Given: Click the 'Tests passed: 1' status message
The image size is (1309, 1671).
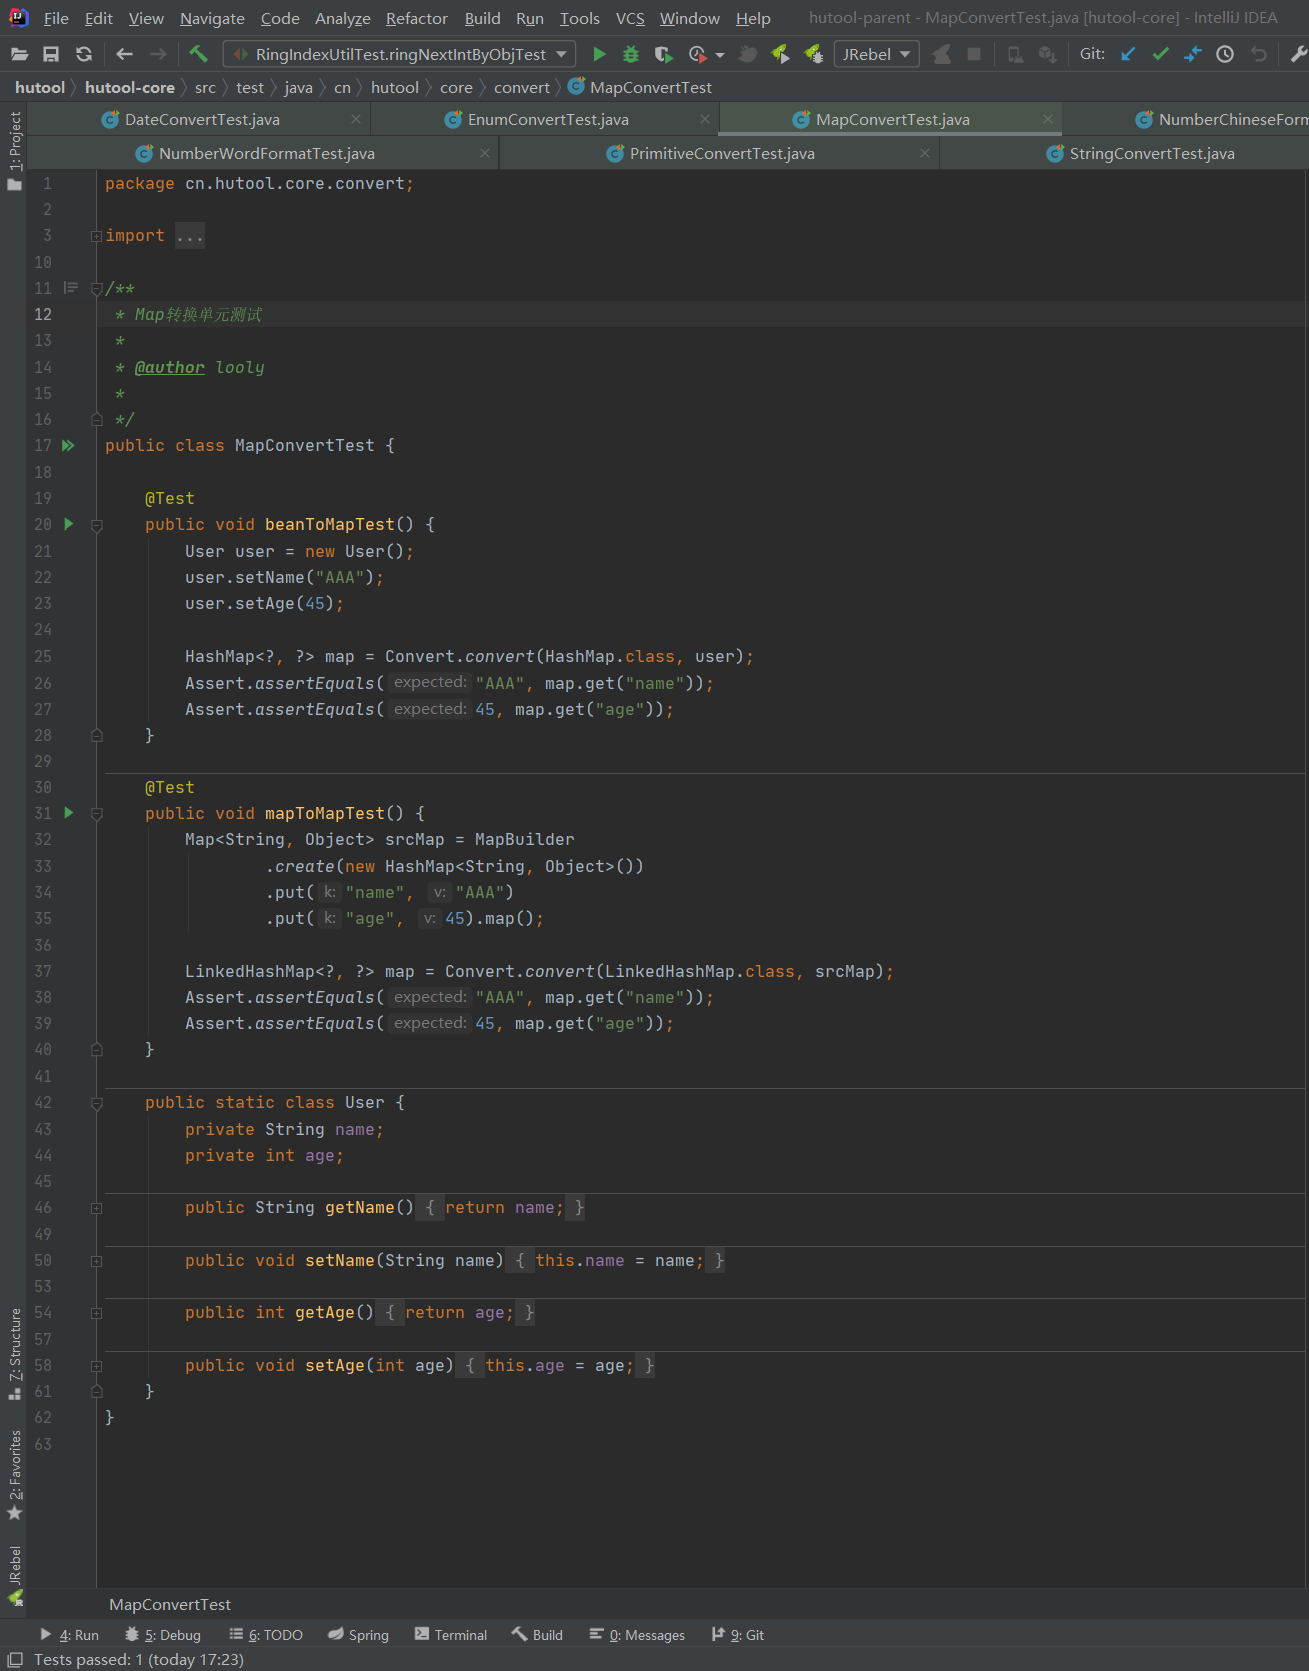Looking at the screenshot, I should (x=139, y=1659).
